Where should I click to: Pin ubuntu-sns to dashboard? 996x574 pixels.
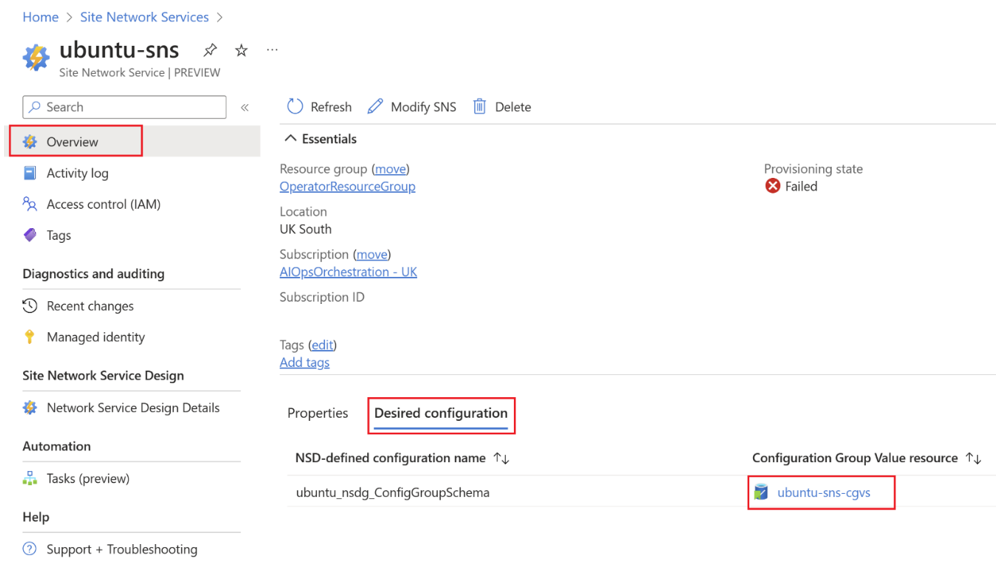pyautogui.click(x=210, y=50)
